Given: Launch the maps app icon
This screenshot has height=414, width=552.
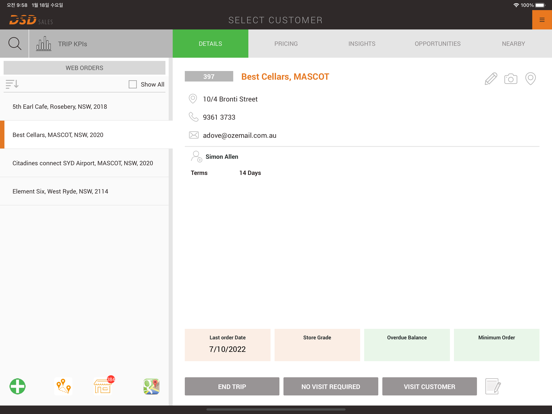Looking at the screenshot, I should tap(151, 386).
